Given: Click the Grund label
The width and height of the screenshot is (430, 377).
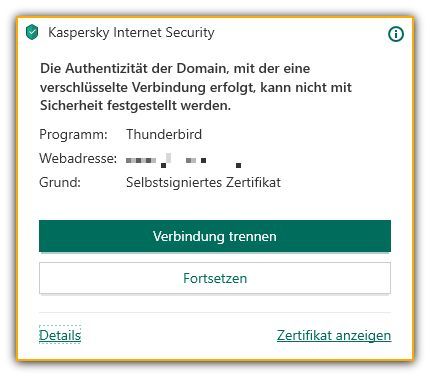Looking at the screenshot, I should [x=60, y=182].
